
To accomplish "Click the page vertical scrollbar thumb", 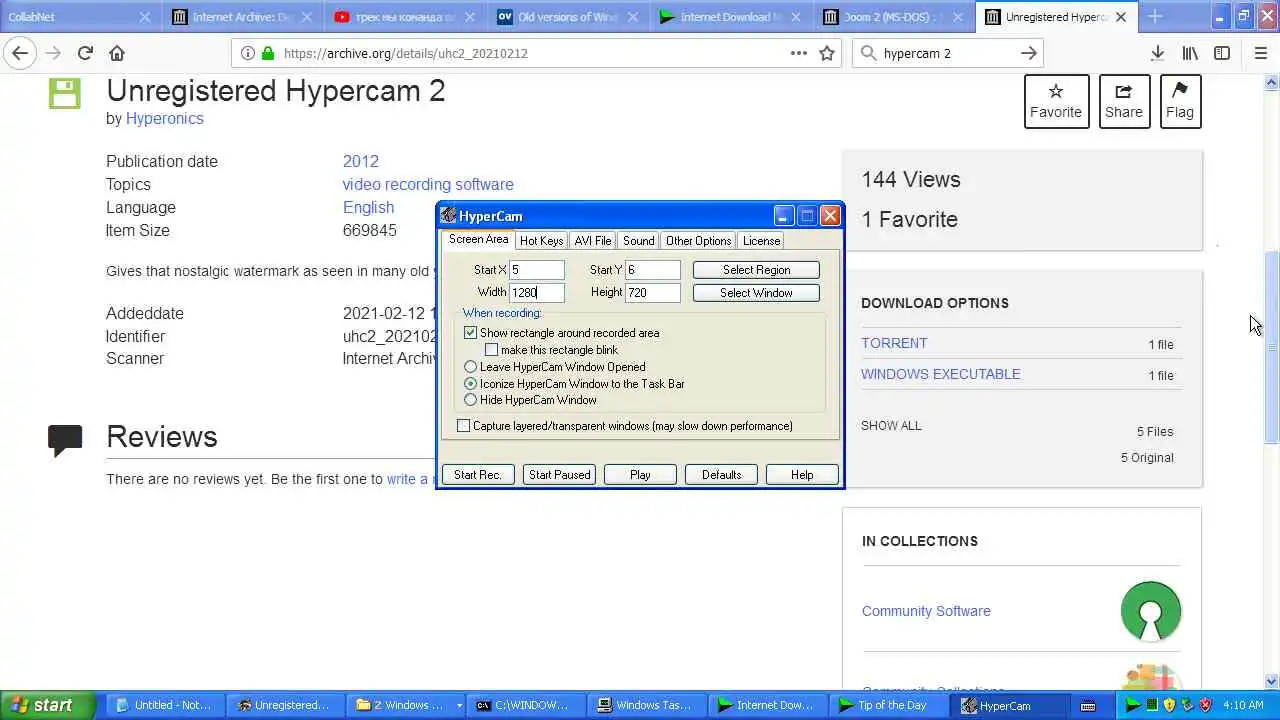I will pos(1272,346).
